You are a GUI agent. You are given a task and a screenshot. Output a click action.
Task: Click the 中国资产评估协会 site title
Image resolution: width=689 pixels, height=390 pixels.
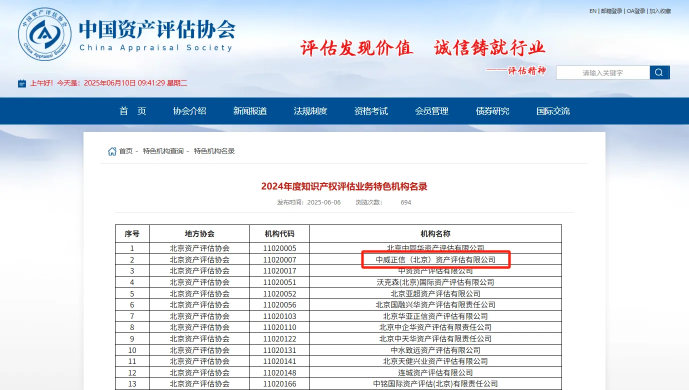(x=157, y=29)
